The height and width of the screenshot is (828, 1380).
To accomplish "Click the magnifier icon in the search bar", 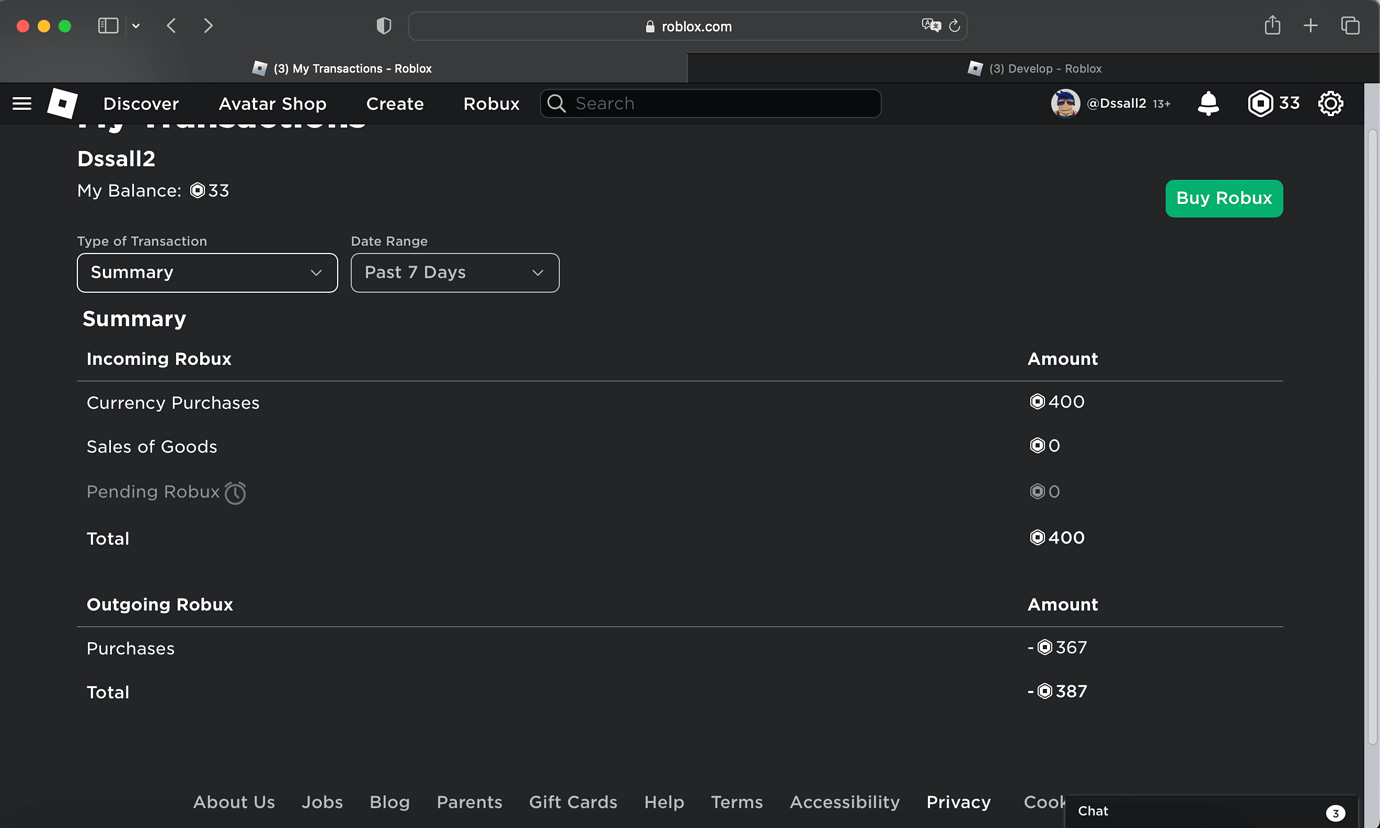I will 556,103.
